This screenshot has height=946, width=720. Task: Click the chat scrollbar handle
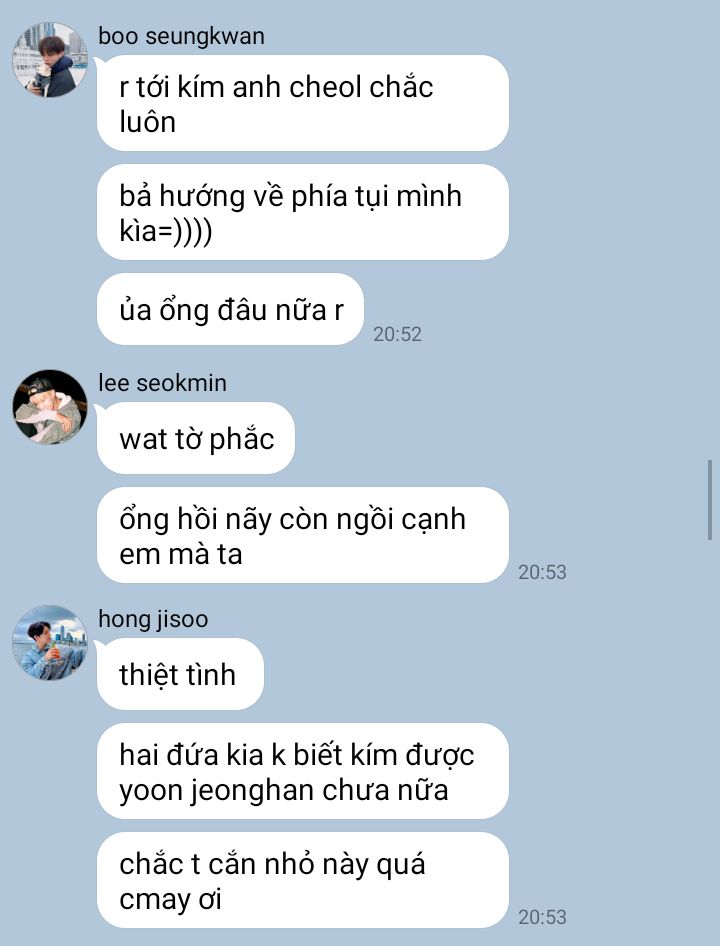[x=710, y=500]
